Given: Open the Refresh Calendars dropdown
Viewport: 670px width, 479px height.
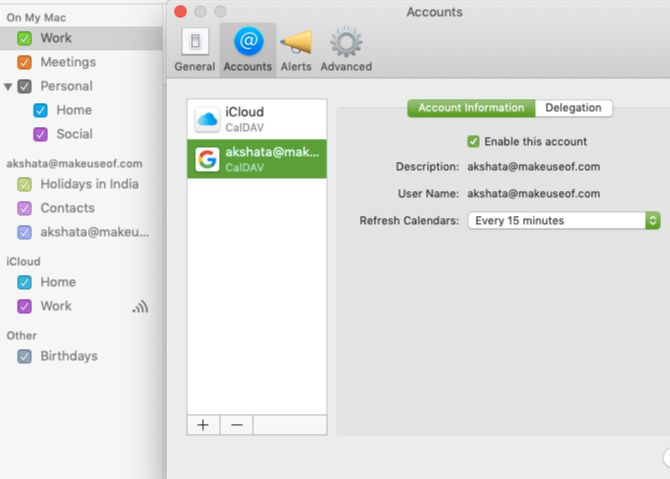Looking at the screenshot, I should tap(563, 220).
